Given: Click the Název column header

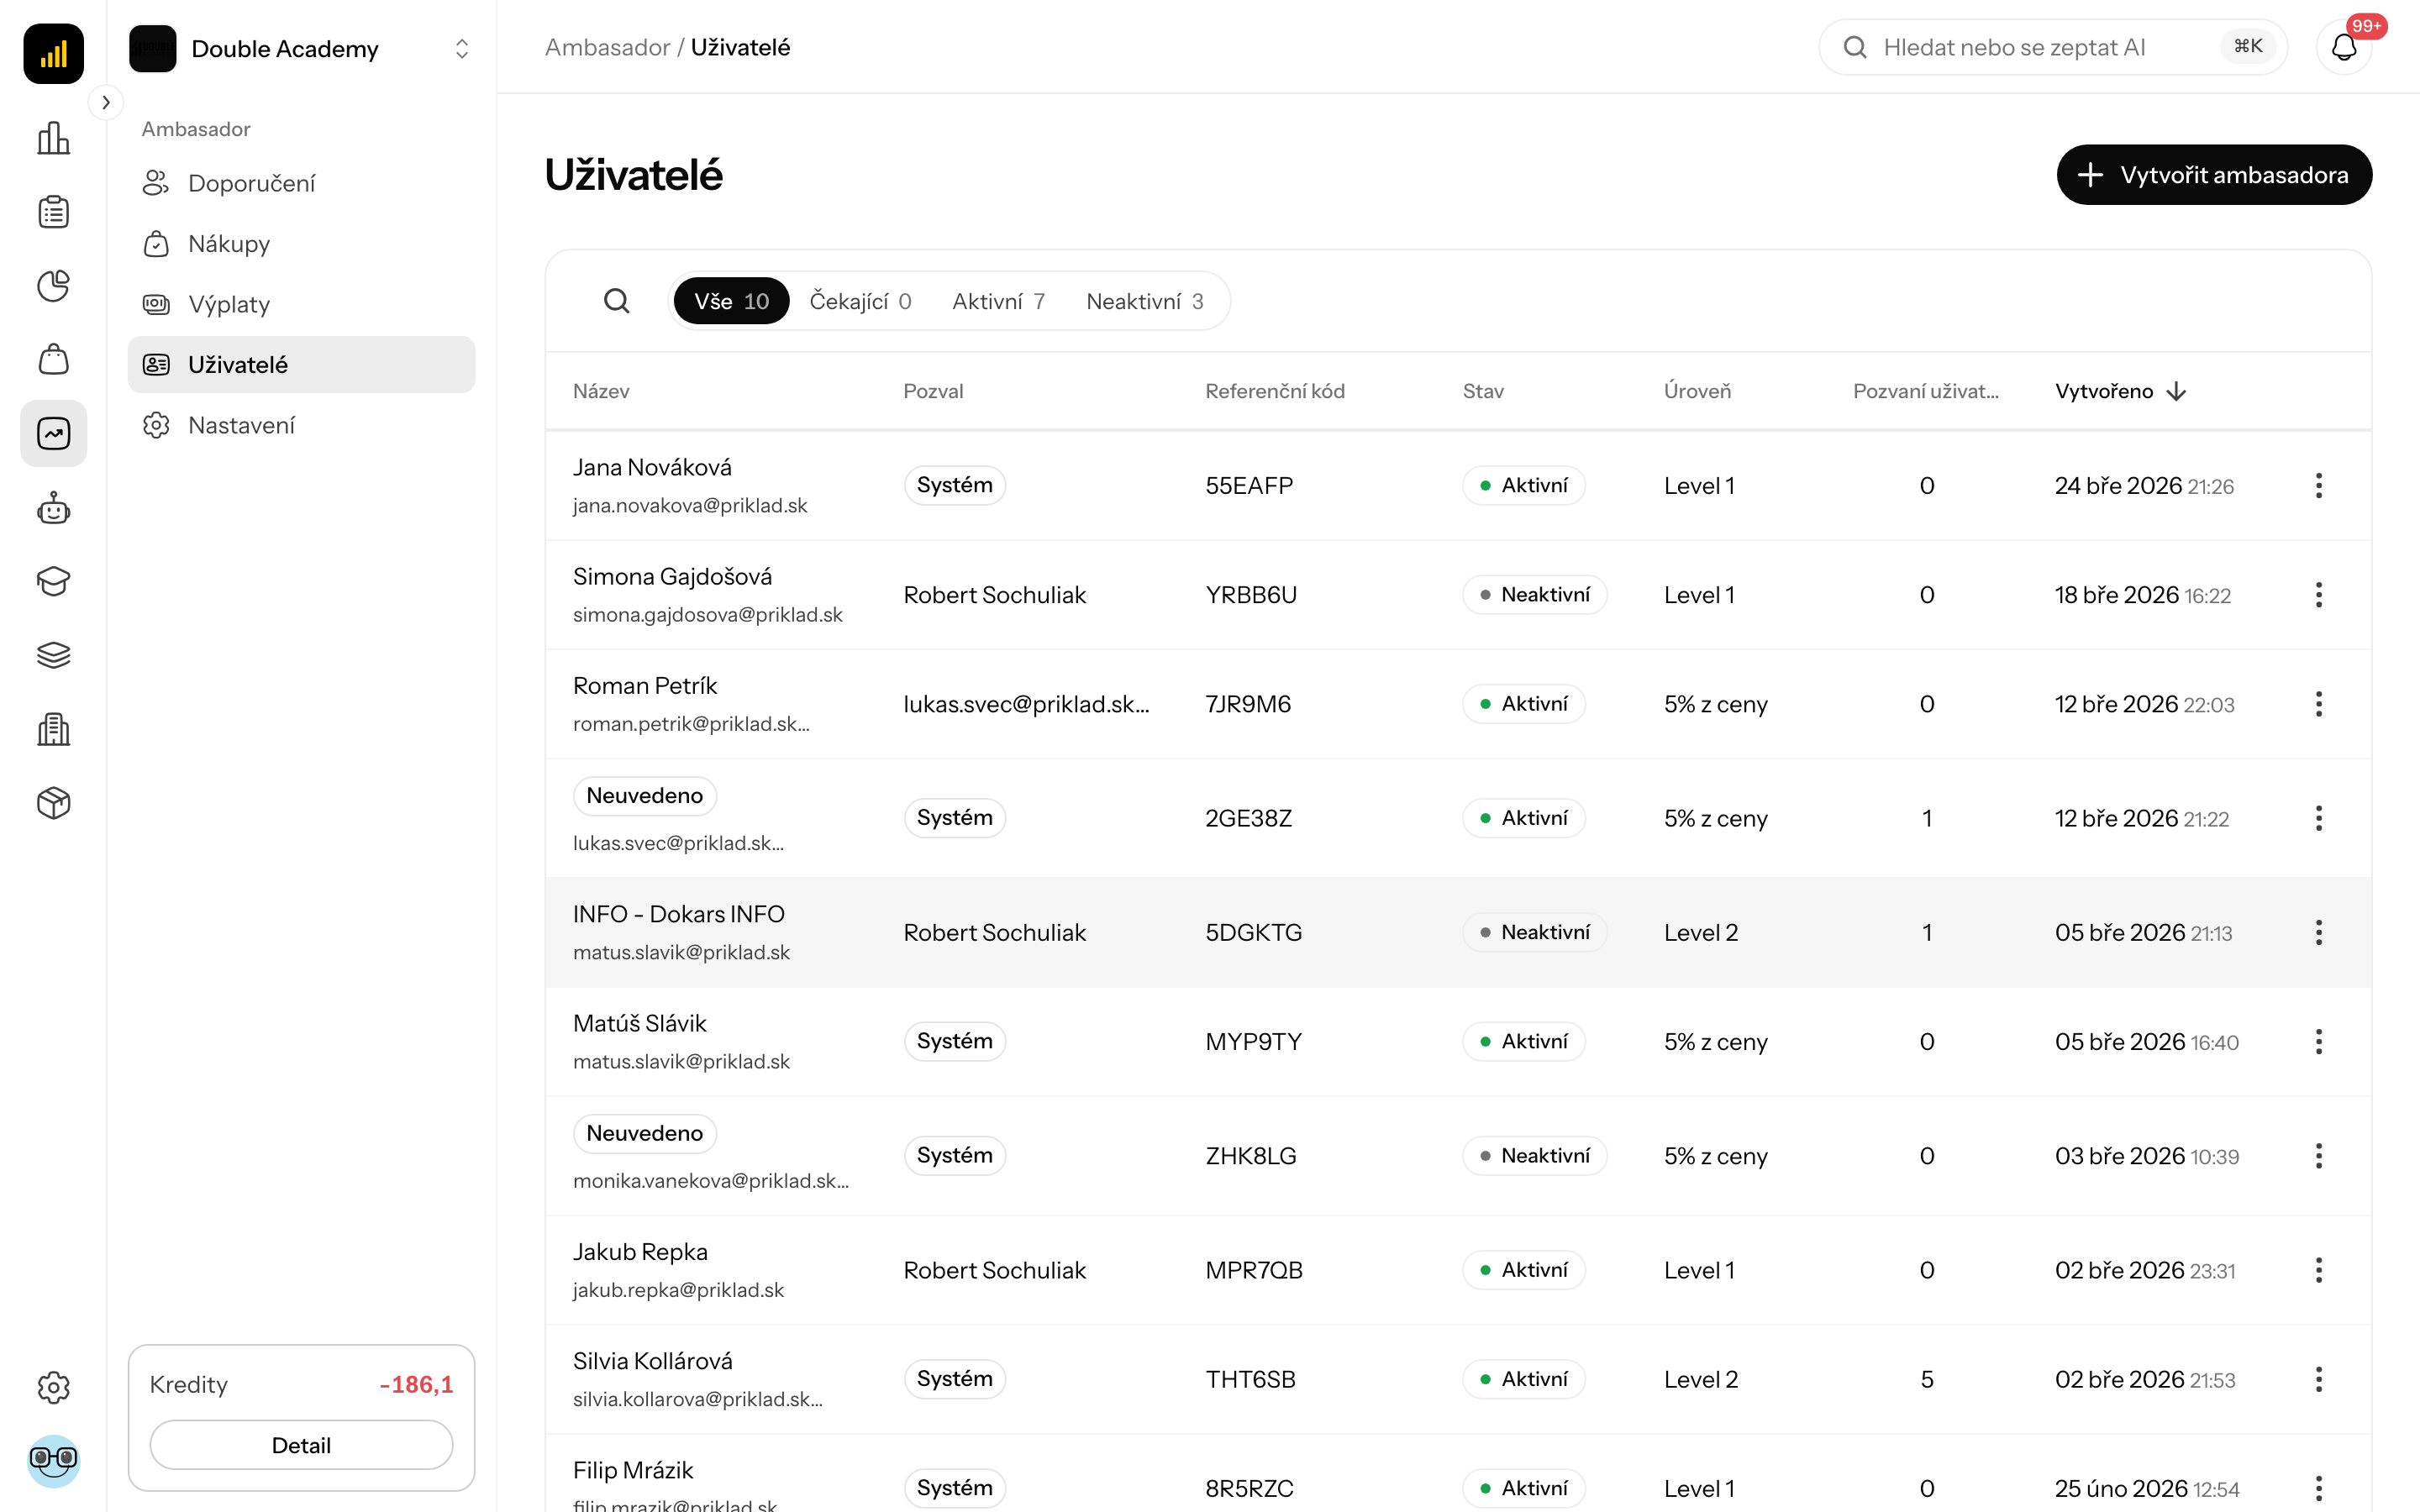Looking at the screenshot, I should click(x=601, y=391).
